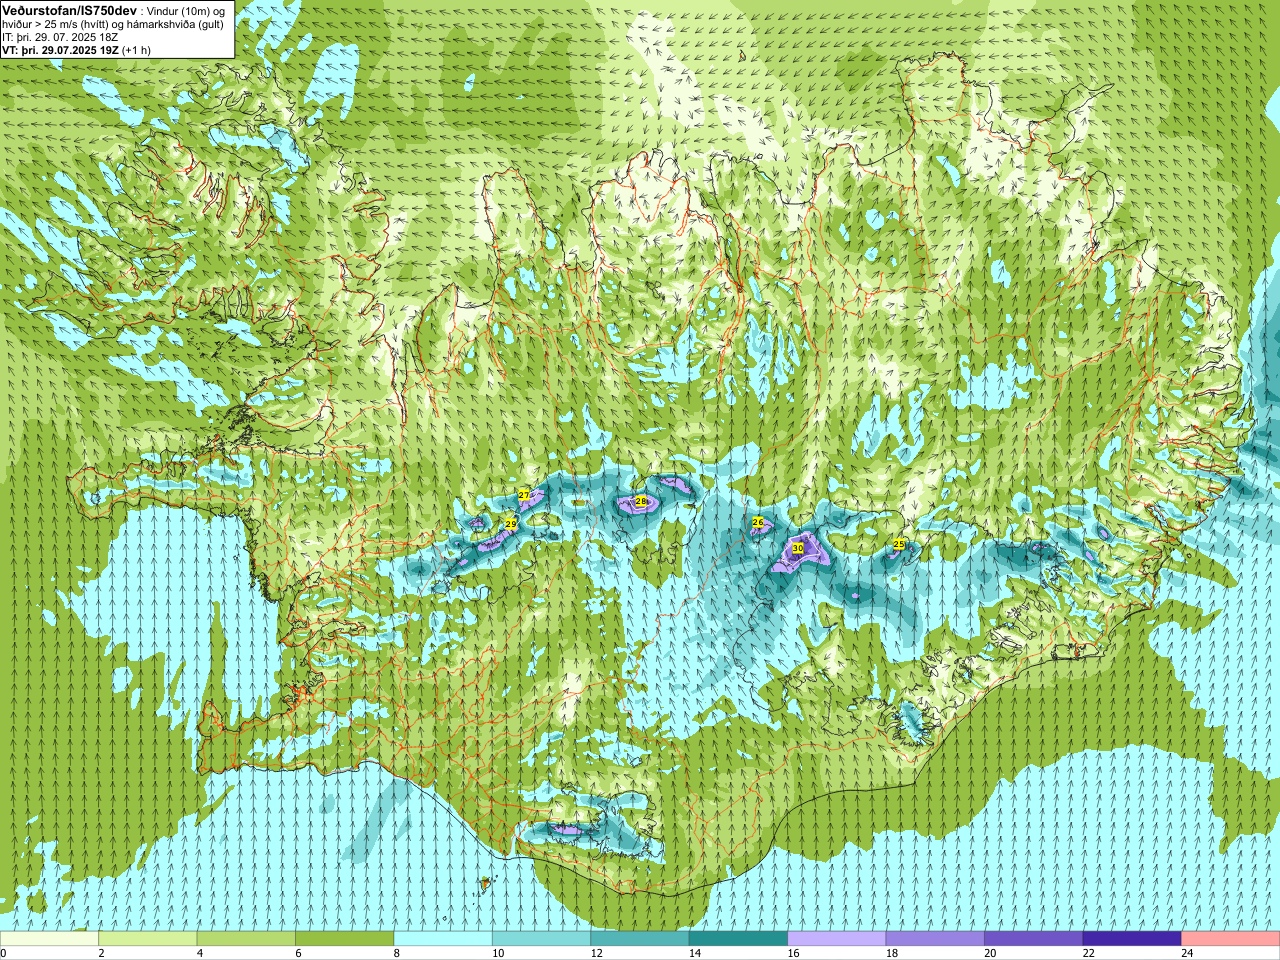Select the light cyan 8–10 legend swatch
The width and height of the screenshot is (1280, 960).
443,939
